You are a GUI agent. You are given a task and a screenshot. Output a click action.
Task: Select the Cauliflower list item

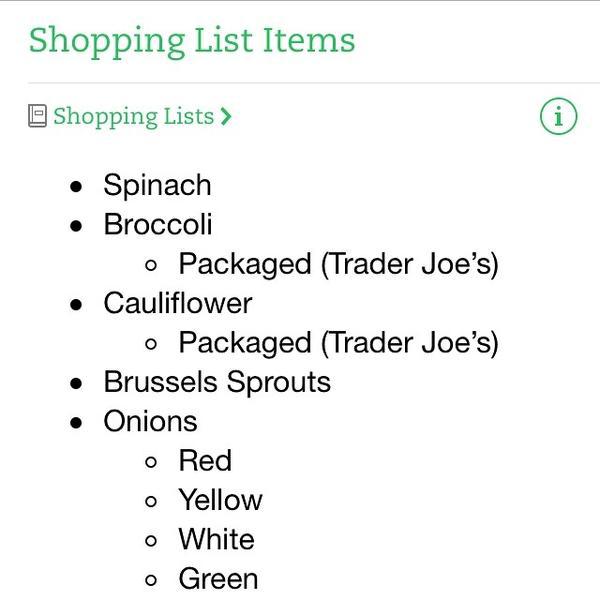(x=177, y=303)
